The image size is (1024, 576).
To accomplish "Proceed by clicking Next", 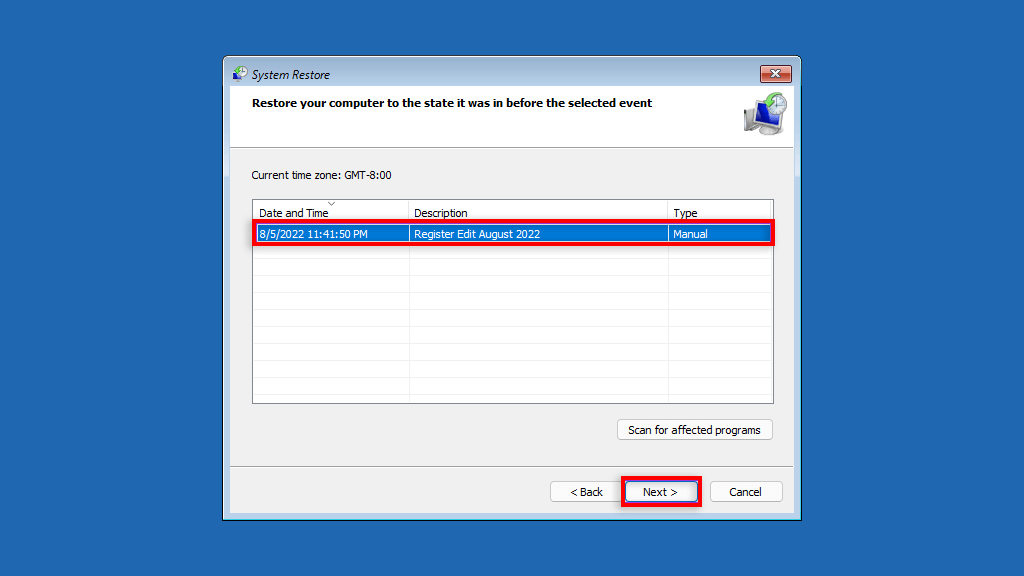I will [x=660, y=492].
